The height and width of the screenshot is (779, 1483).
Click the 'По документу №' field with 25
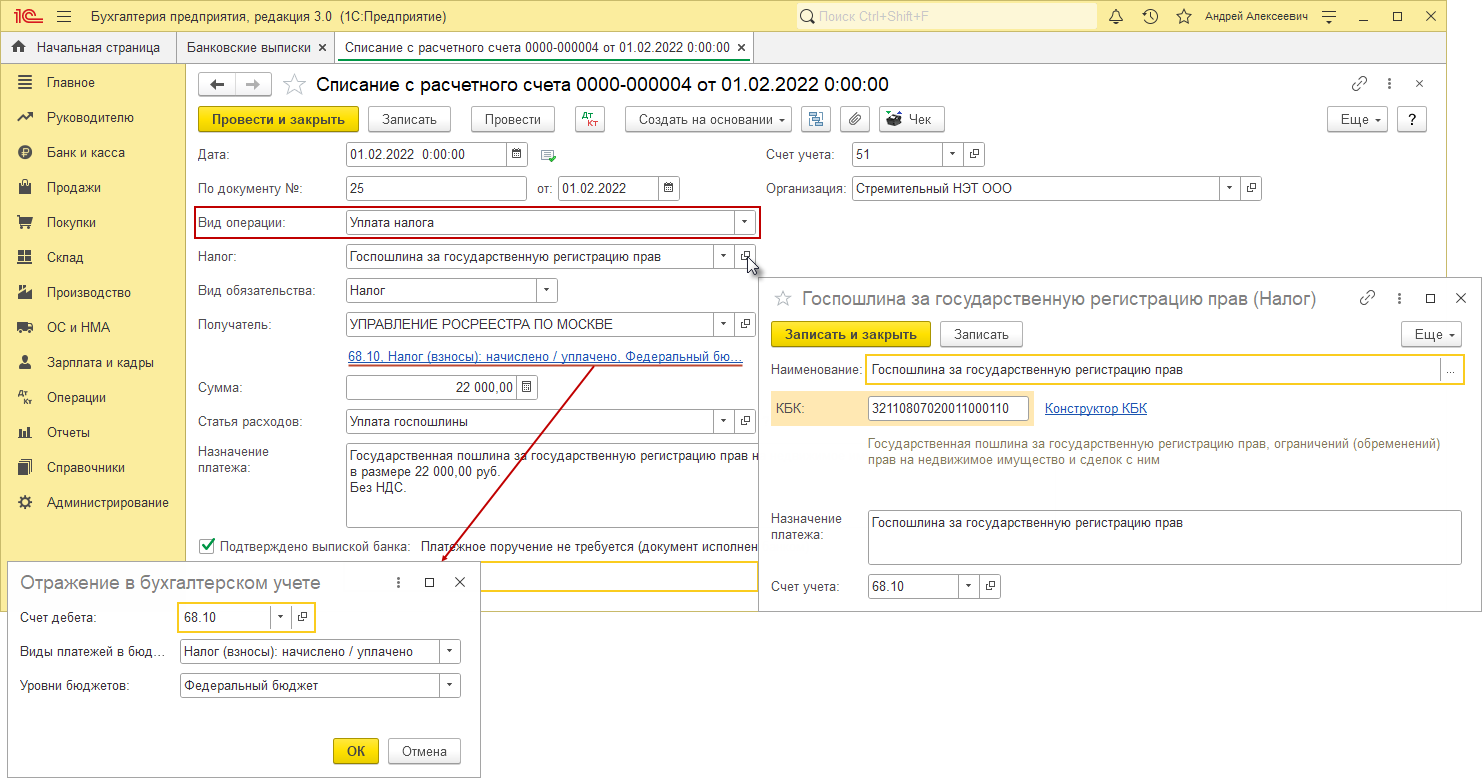coord(436,188)
